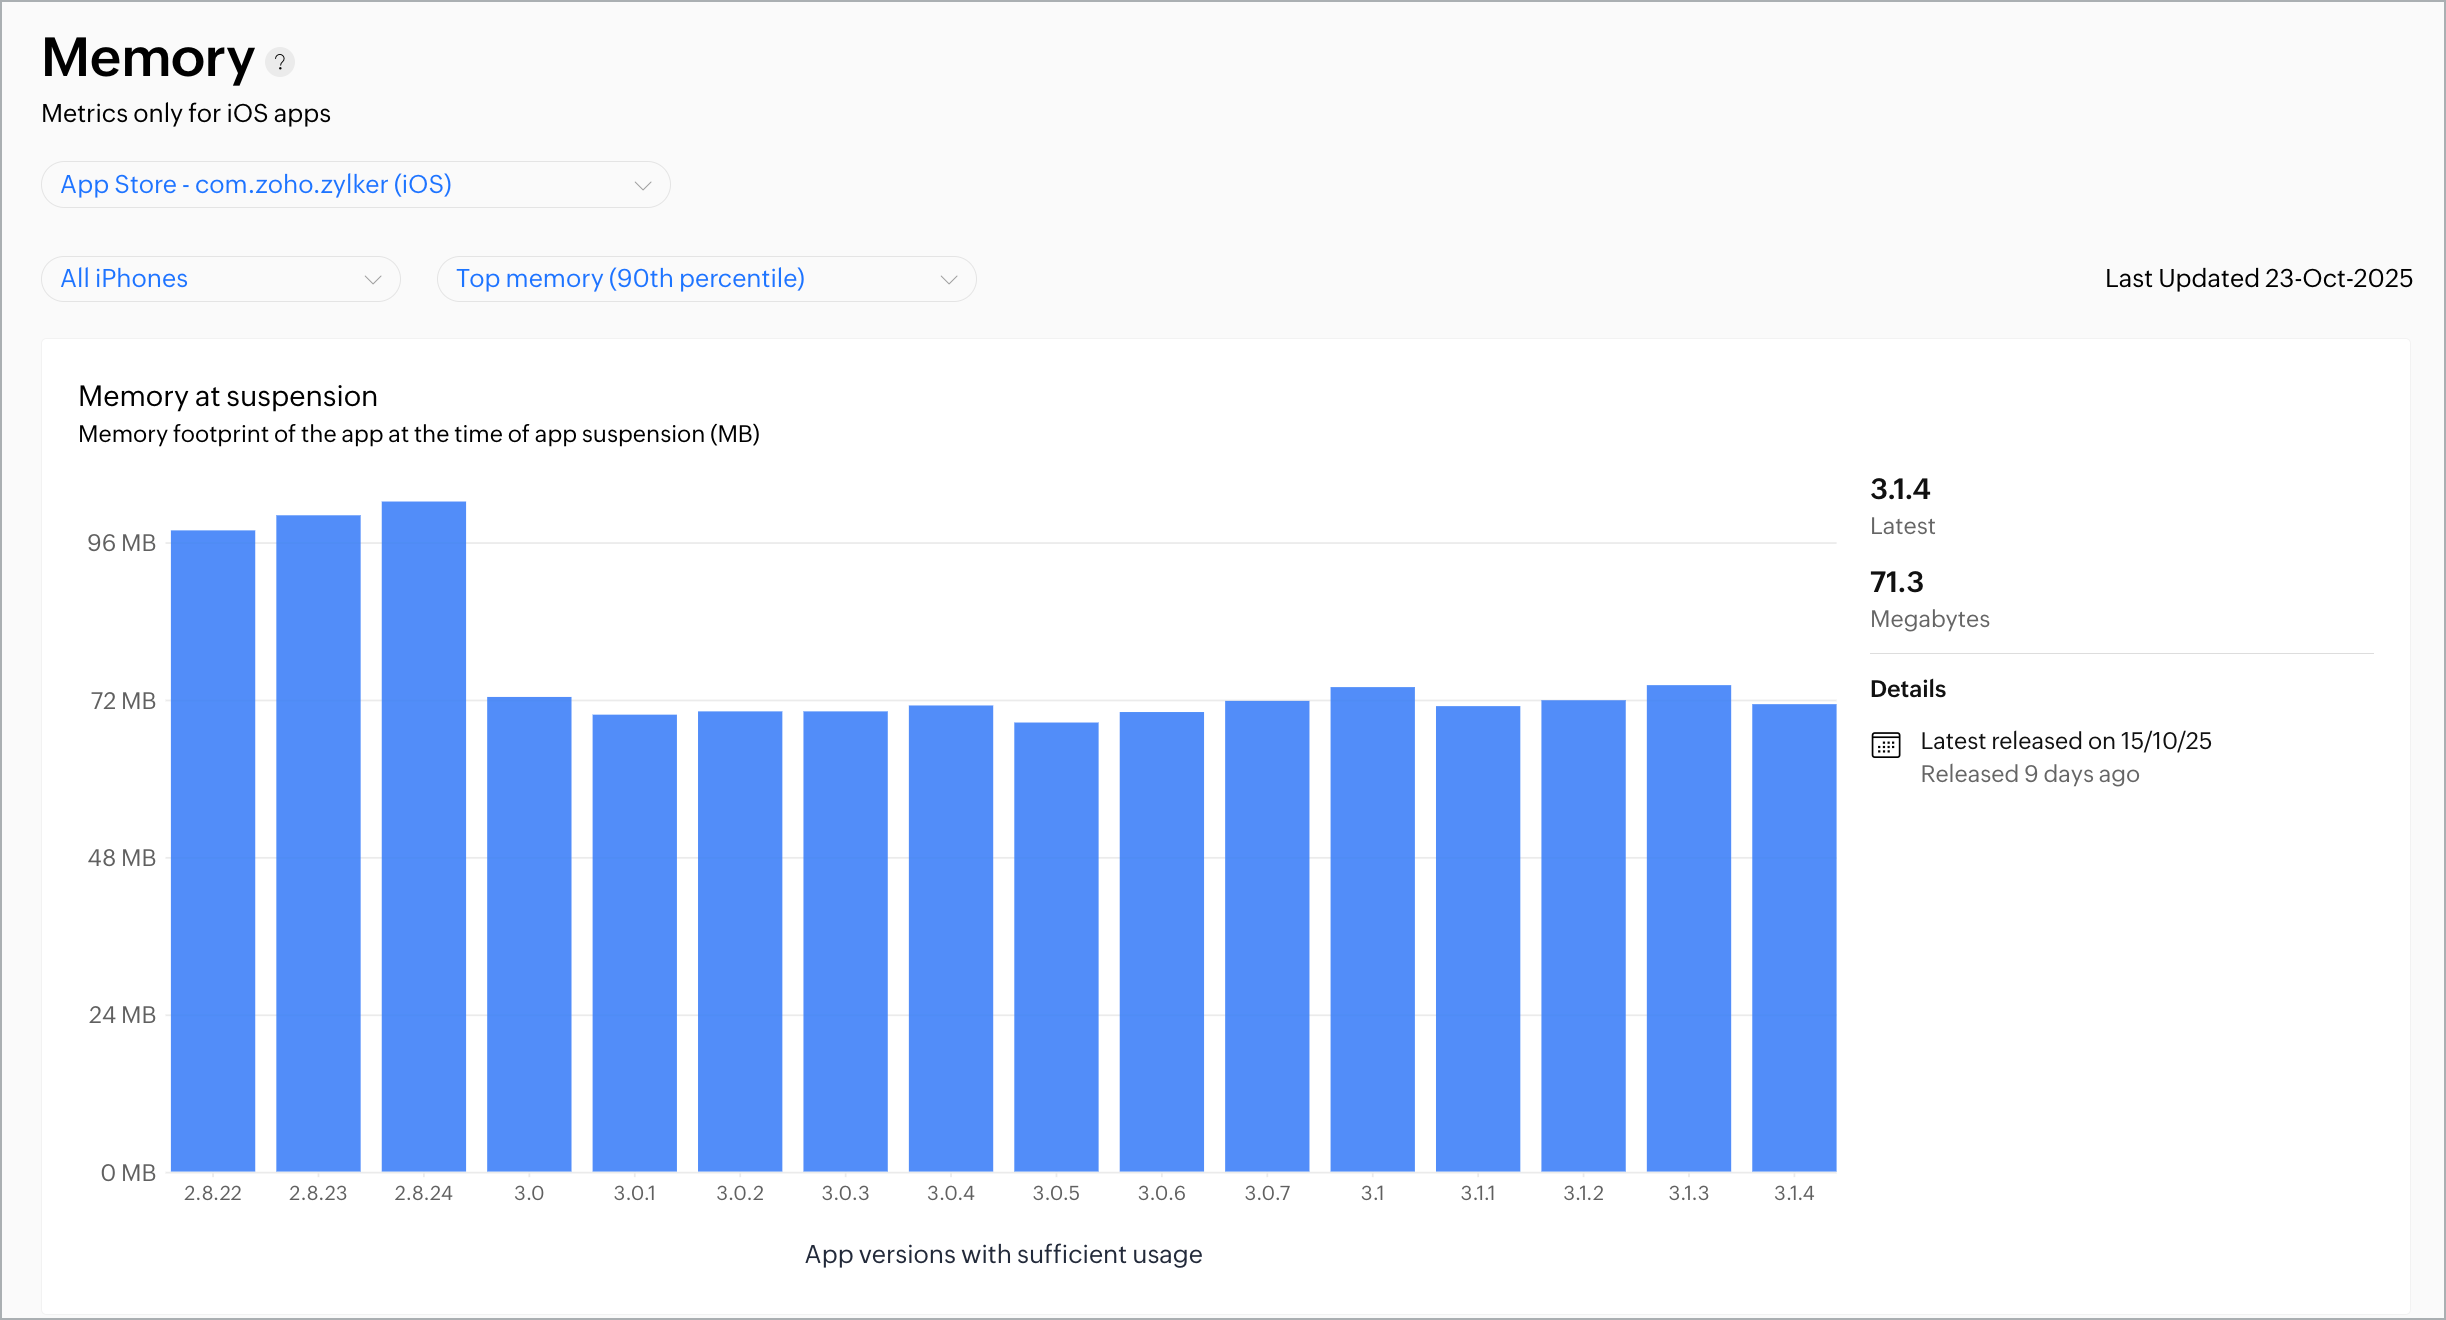2446x1320 pixels.
Task: Click the chevron arrow in All iPhones filter
Action: point(373,280)
